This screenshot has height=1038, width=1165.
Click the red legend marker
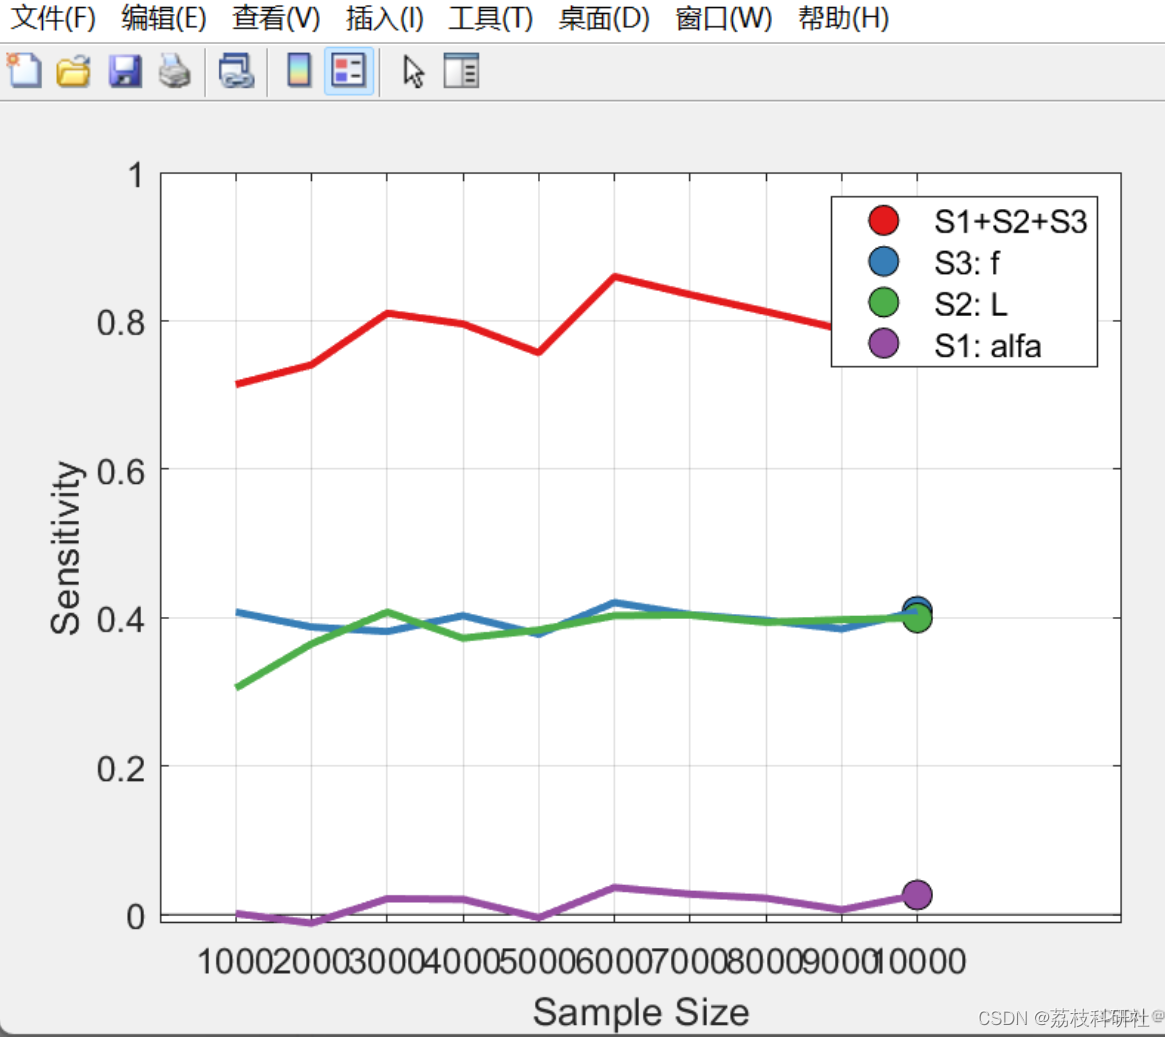click(883, 220)
